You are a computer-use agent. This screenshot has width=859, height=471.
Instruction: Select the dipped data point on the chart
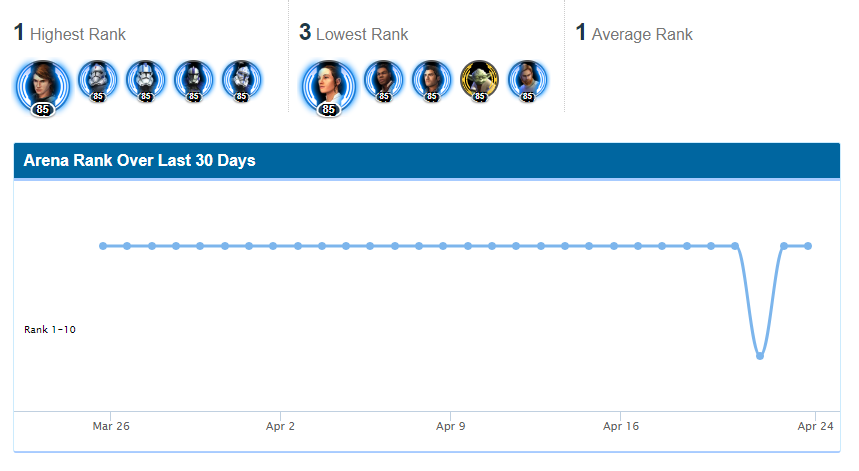760,356
